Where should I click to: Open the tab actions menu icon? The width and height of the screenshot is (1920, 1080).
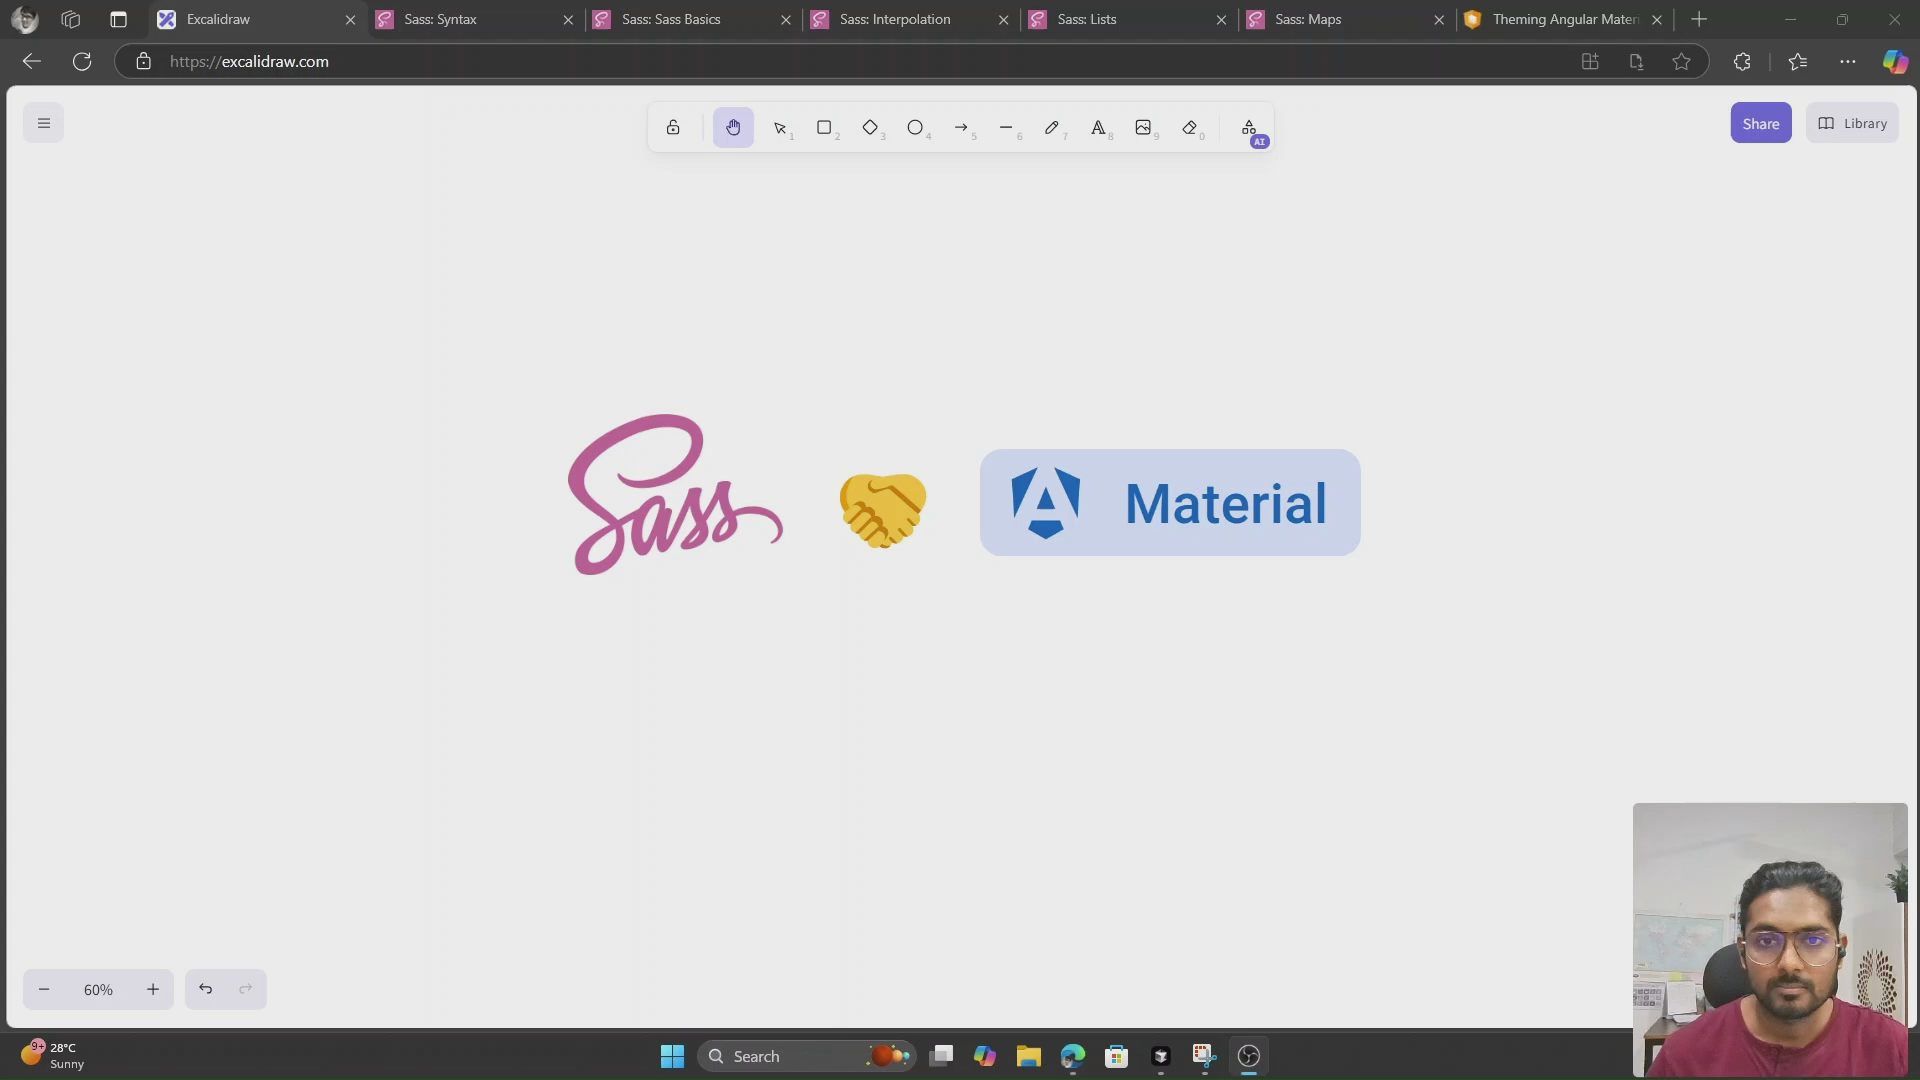pos(118,19)
